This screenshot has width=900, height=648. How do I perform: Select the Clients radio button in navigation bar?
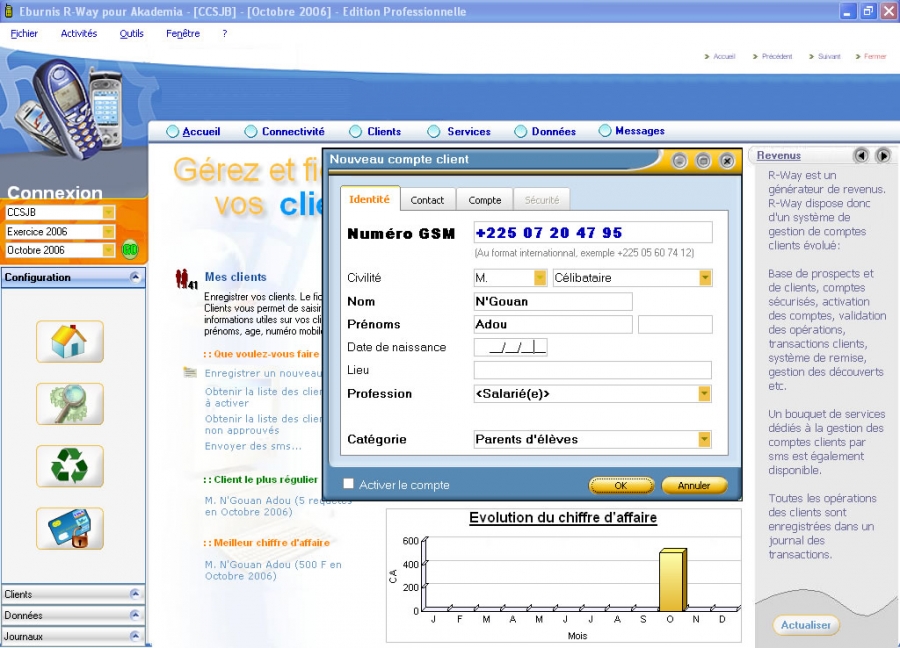356,131
